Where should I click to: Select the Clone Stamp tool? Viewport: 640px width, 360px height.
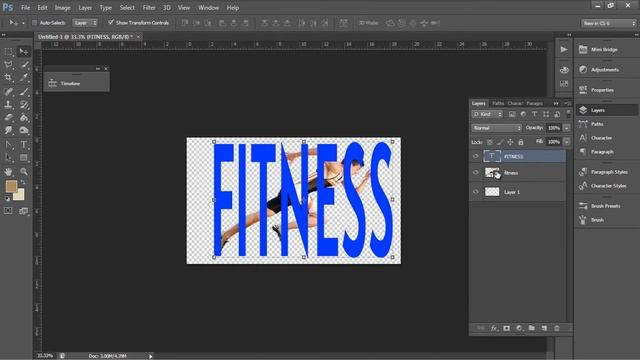click(x=8, y=104)
